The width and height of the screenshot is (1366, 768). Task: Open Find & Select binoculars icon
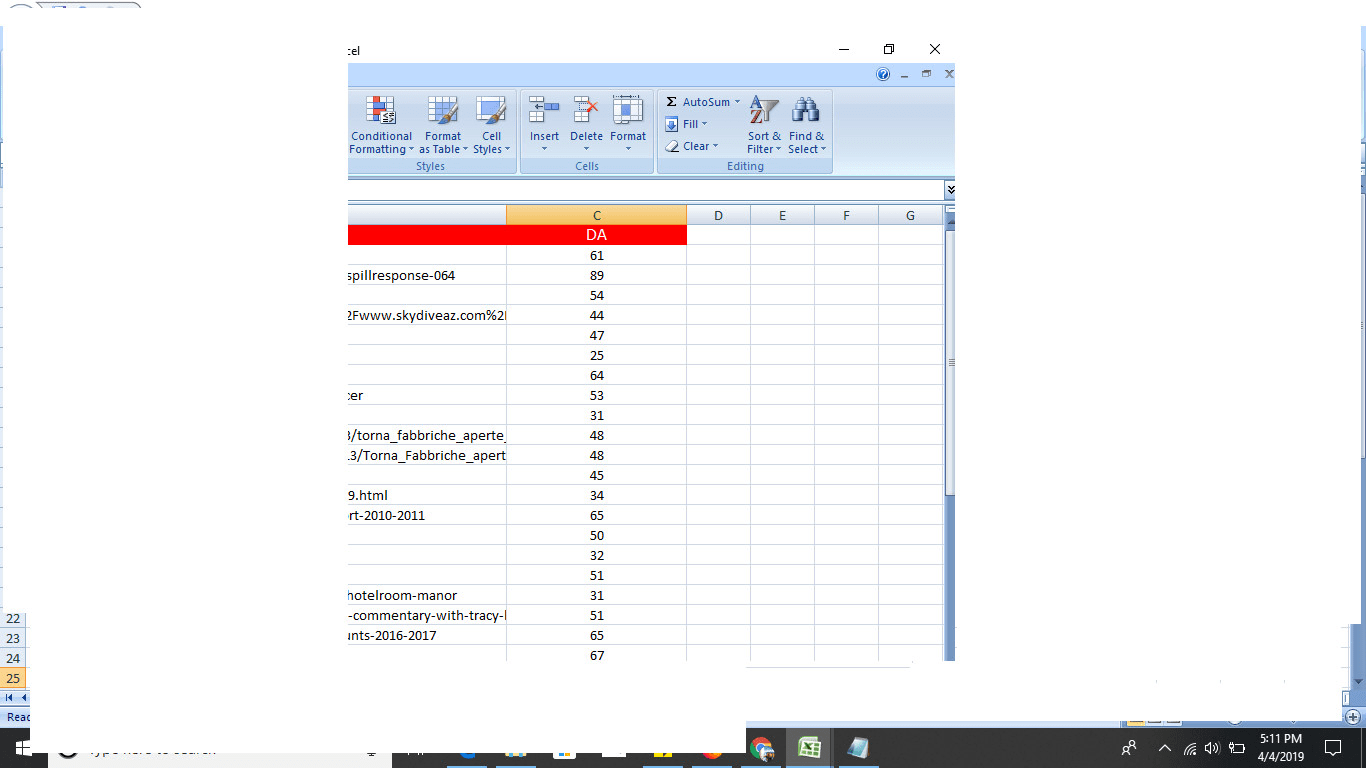pos(805,110)
